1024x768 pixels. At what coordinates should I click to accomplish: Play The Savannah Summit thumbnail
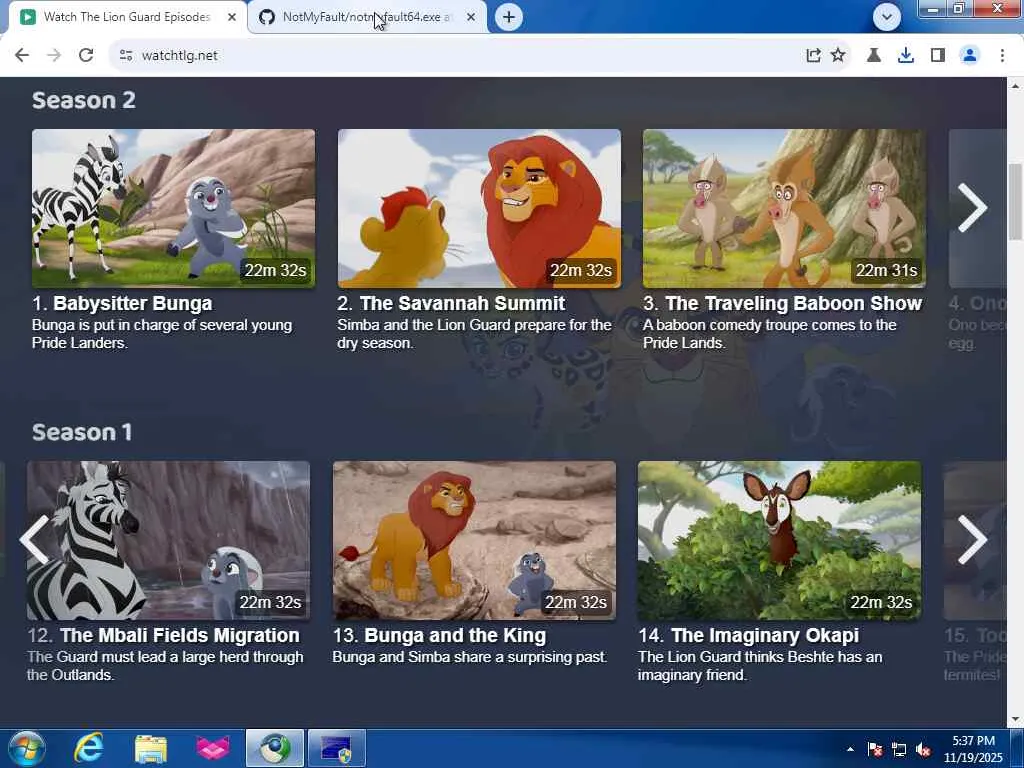tap(479, 208)
